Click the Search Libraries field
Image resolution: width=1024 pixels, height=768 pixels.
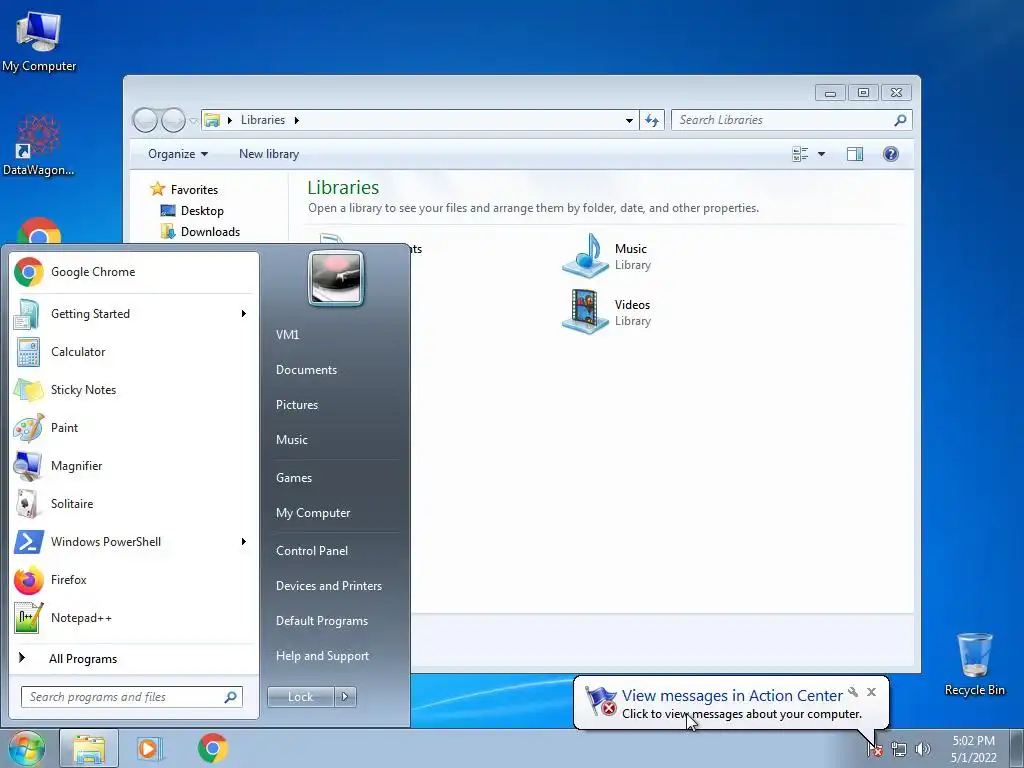click(x=792, y=120)
